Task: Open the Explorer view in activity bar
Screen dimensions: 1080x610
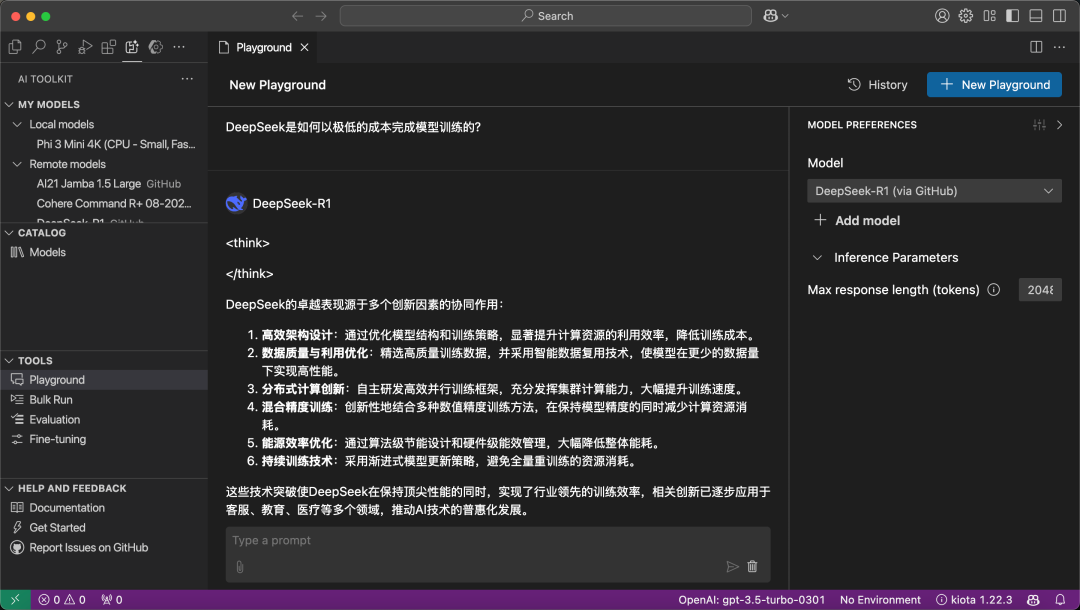Action: (x=15, y=47)
